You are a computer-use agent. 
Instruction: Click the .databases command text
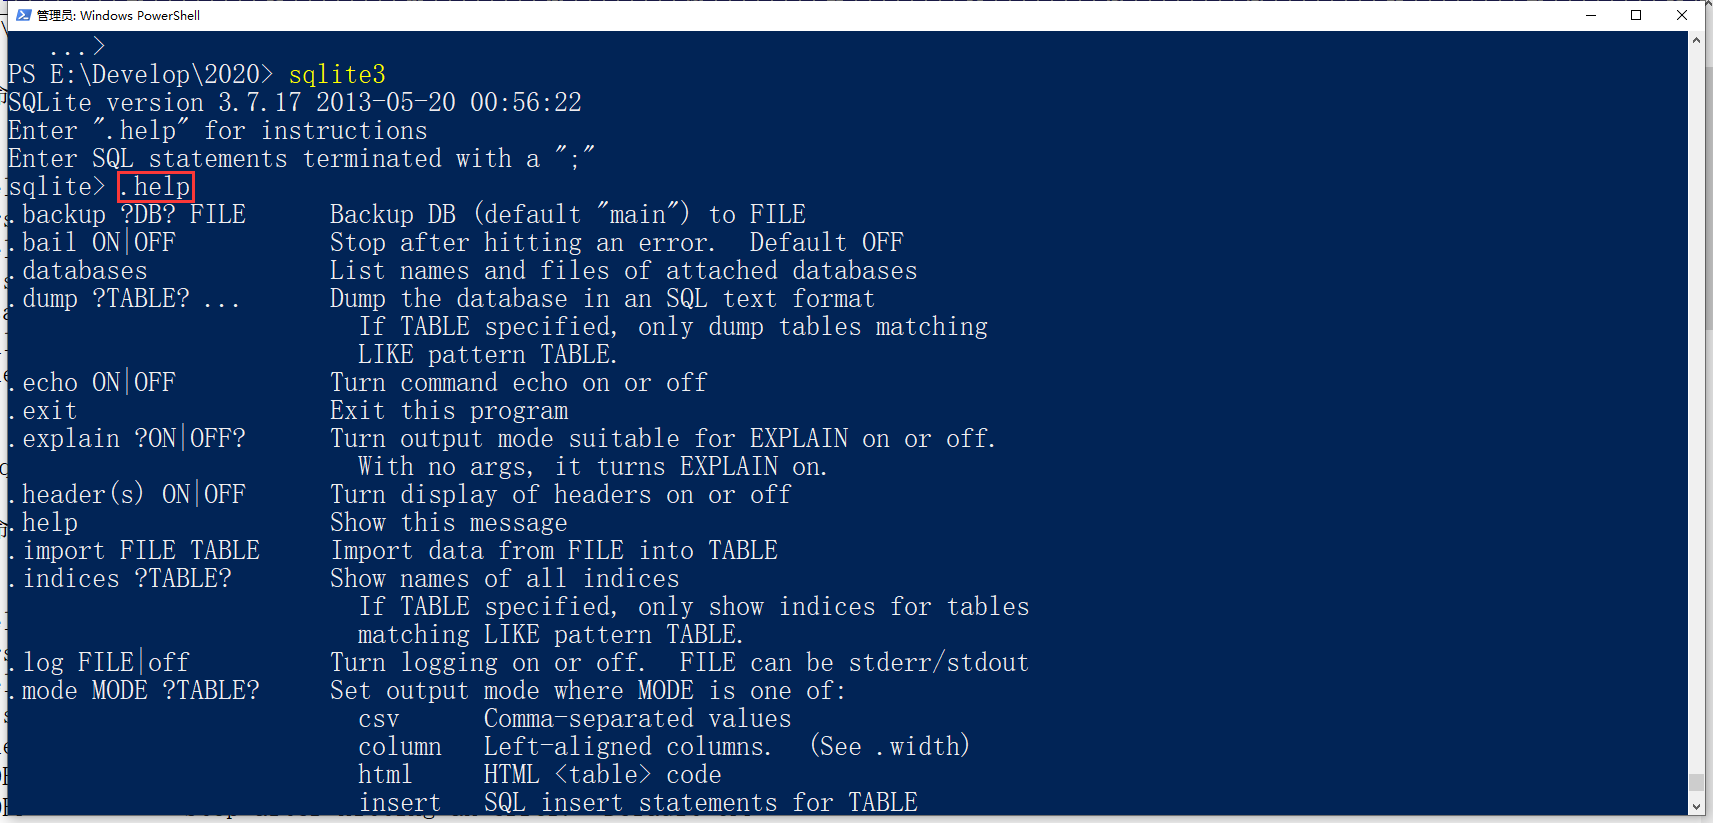[79, 271]
